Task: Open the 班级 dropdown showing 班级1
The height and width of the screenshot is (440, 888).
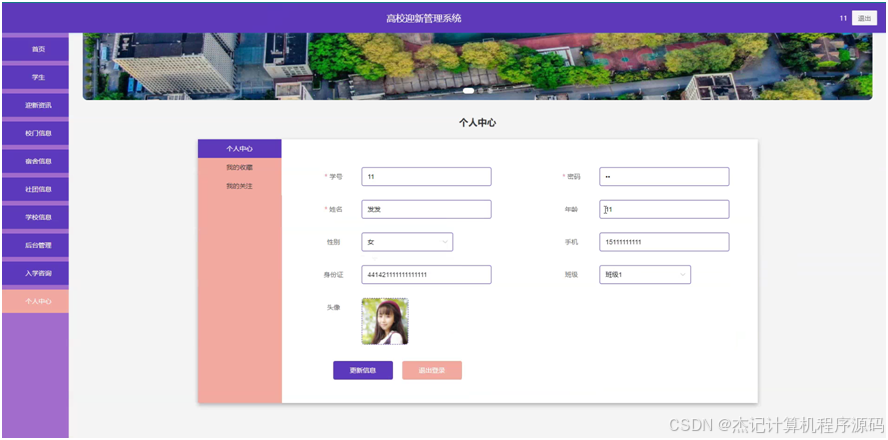Action: click(x=645, y=275)
